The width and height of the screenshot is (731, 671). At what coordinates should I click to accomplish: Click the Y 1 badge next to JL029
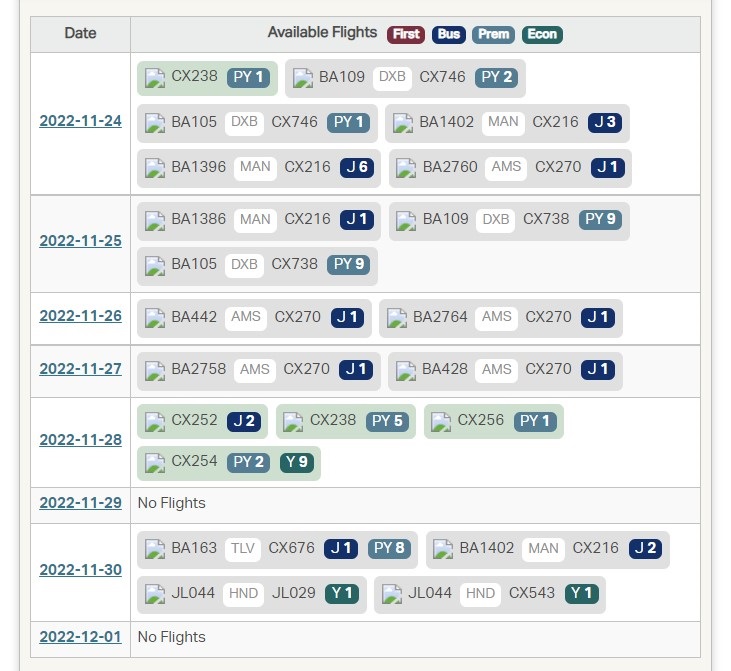coord(342,594)
